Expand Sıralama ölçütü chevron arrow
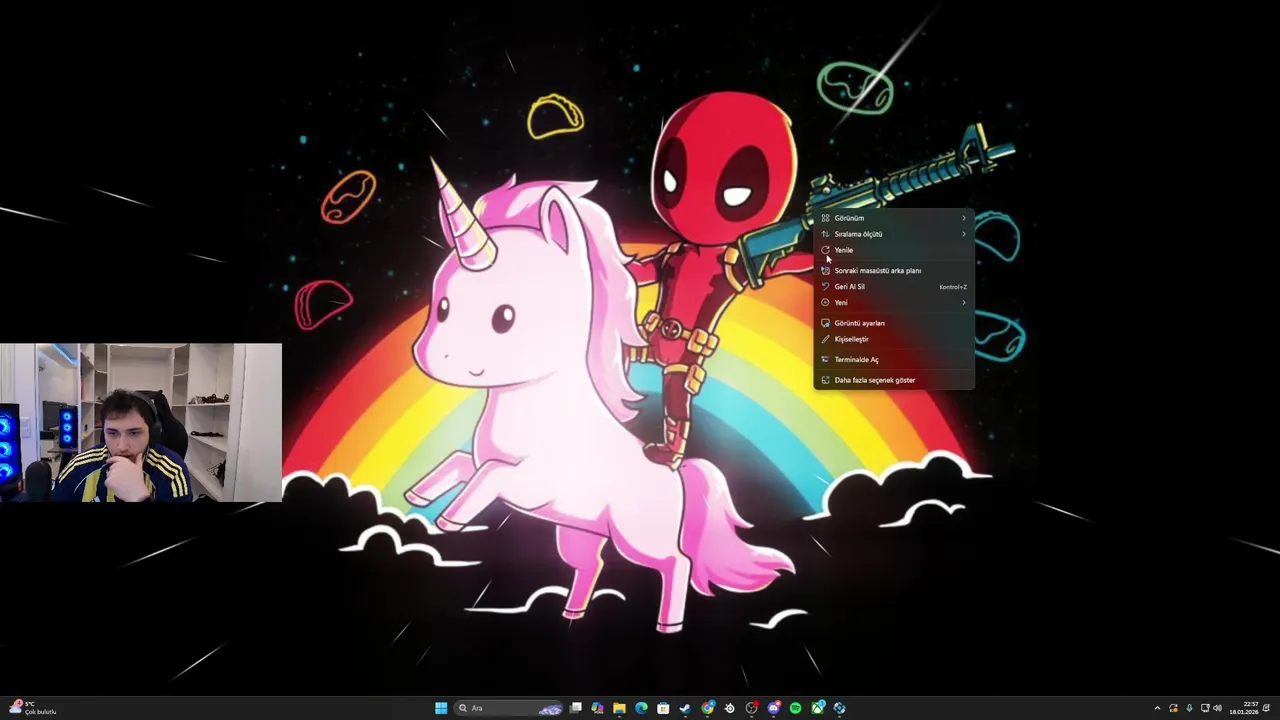Image resolution: width=1280 pixels, height=720 pixels. point(964,234)
